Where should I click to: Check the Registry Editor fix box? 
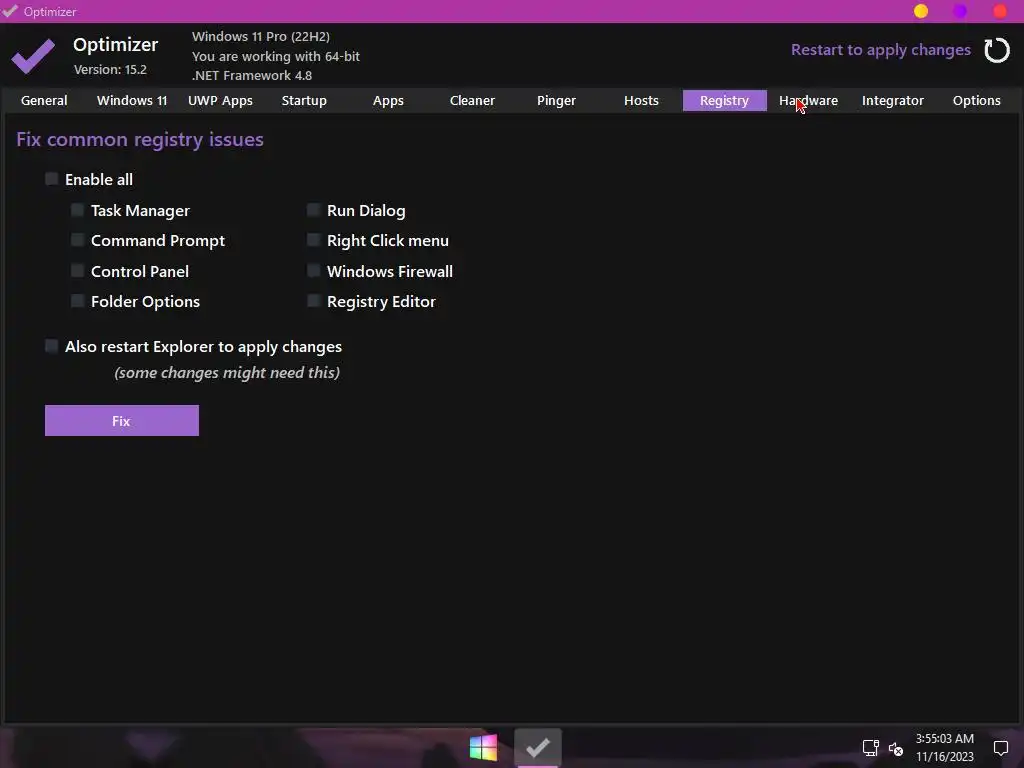pos(313,300)
